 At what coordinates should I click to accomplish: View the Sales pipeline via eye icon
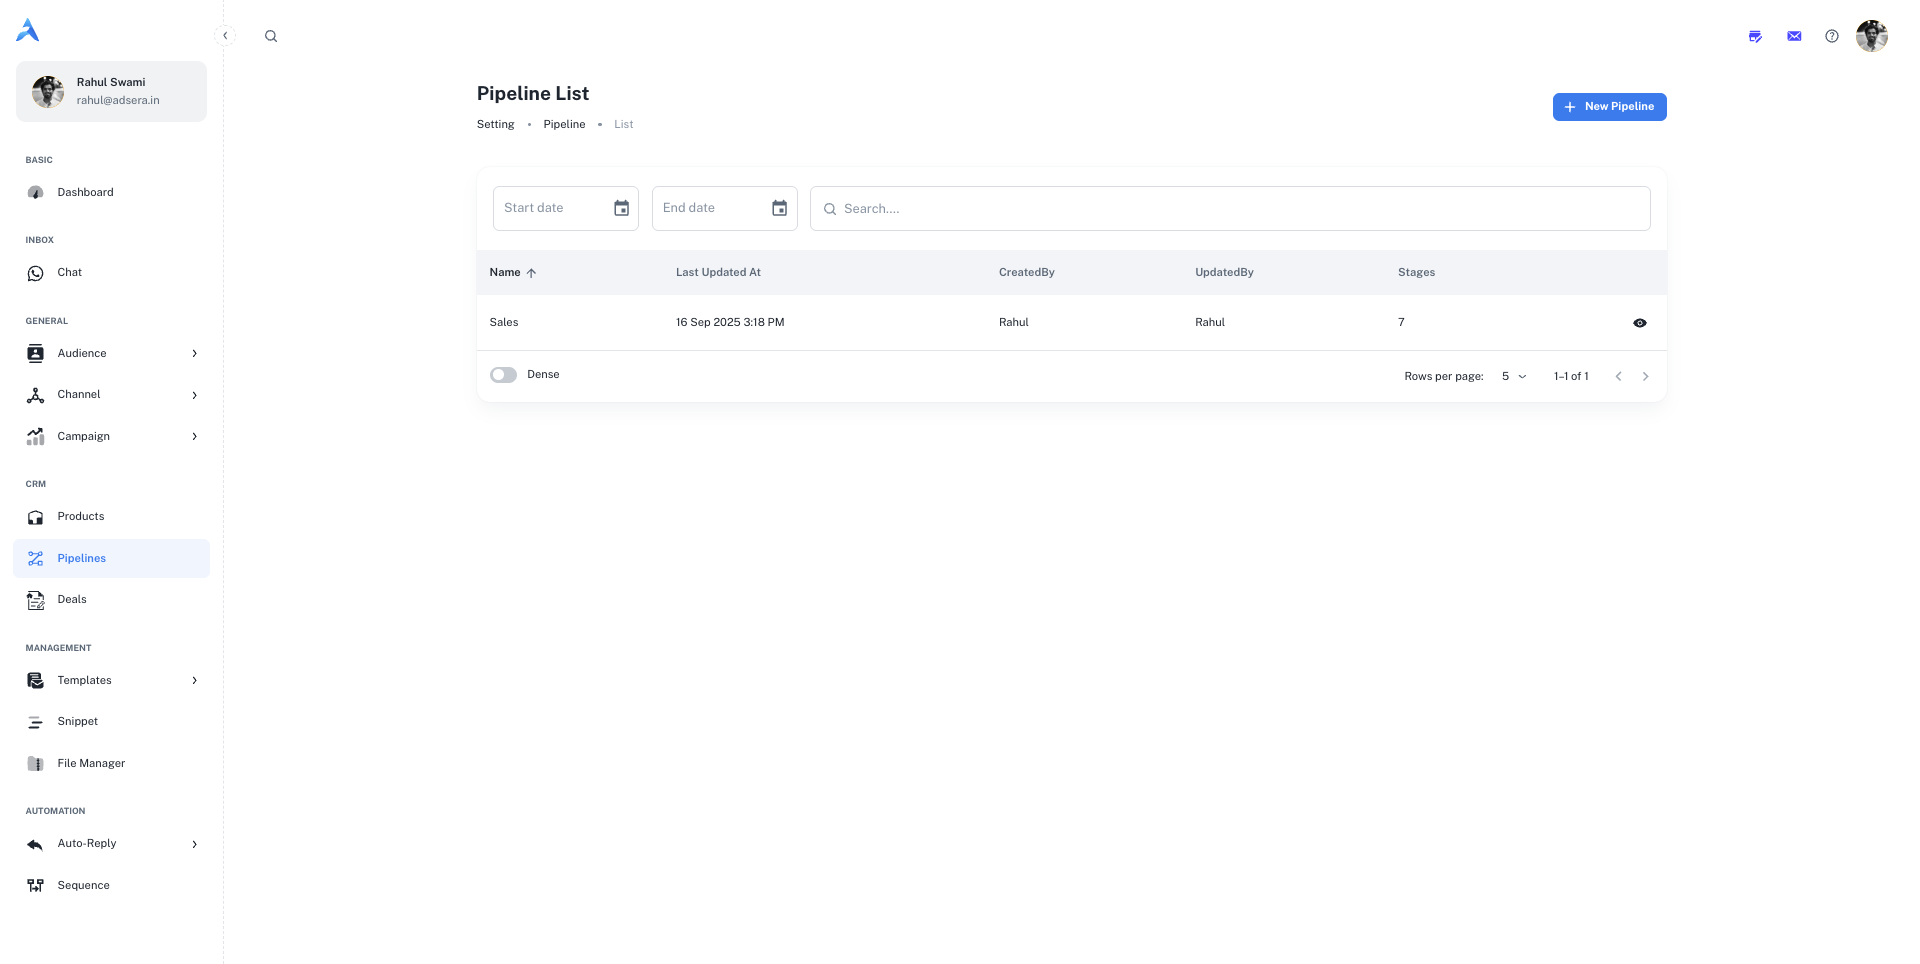point(1639,323)
